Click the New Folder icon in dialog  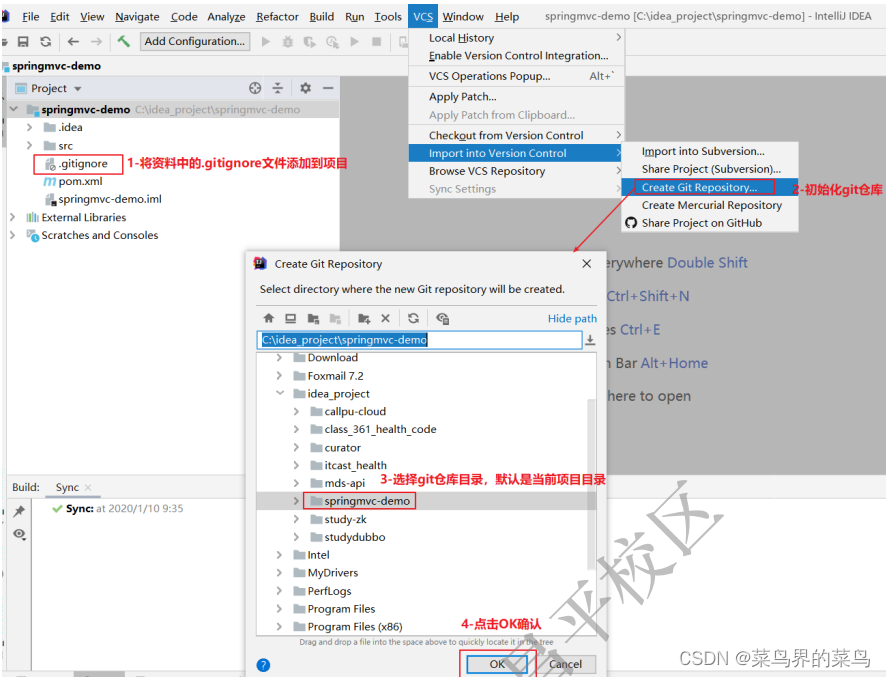[x=364, y=318]
